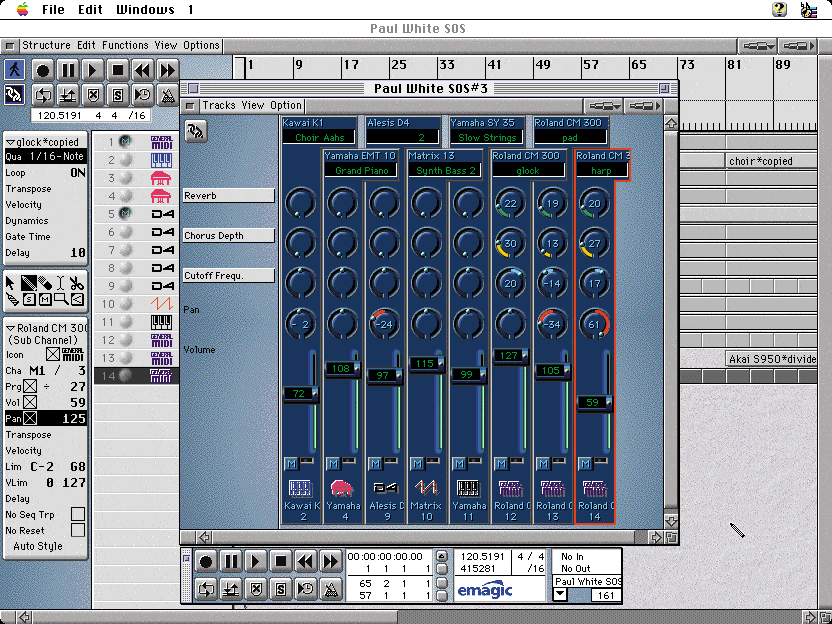Click the sawtooth icon on Matrix strip 10
The image size is (832, 624).
pos(426,487)
